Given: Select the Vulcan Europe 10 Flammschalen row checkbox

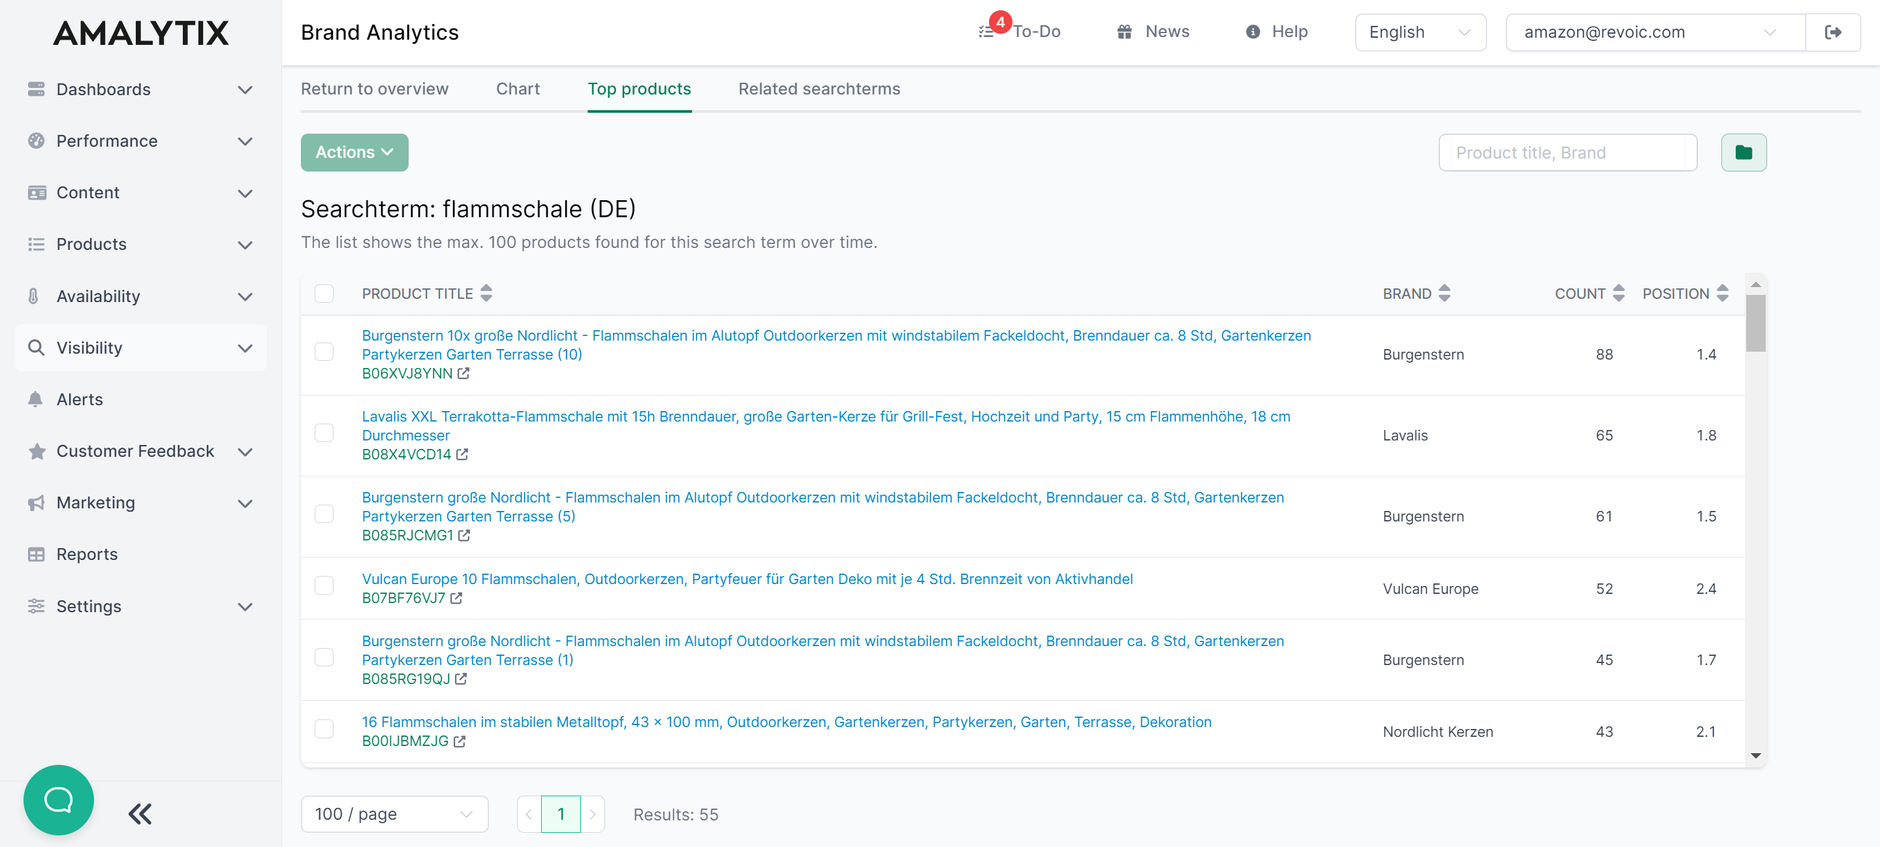Looking at the screenshot, I should click(x=324, y=586).
